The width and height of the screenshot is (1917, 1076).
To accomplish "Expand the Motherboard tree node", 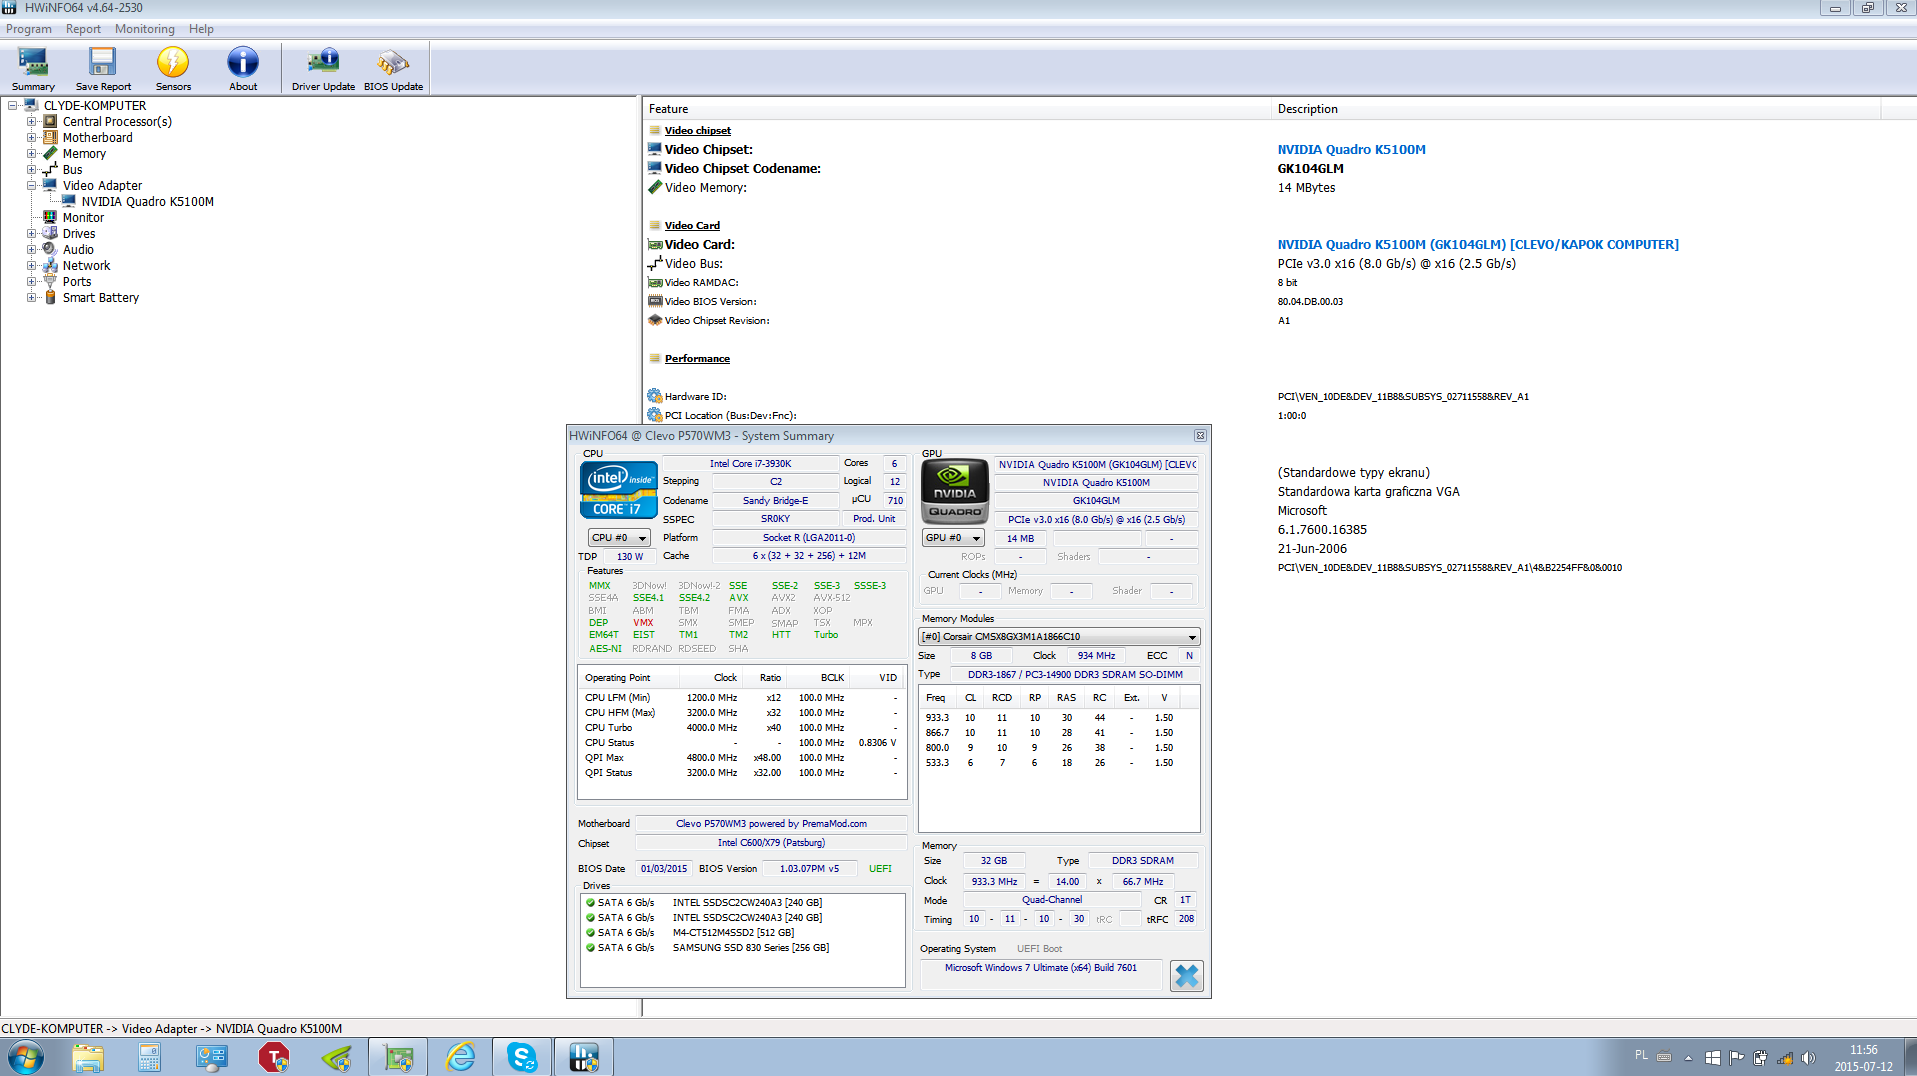I will (31, 137).
